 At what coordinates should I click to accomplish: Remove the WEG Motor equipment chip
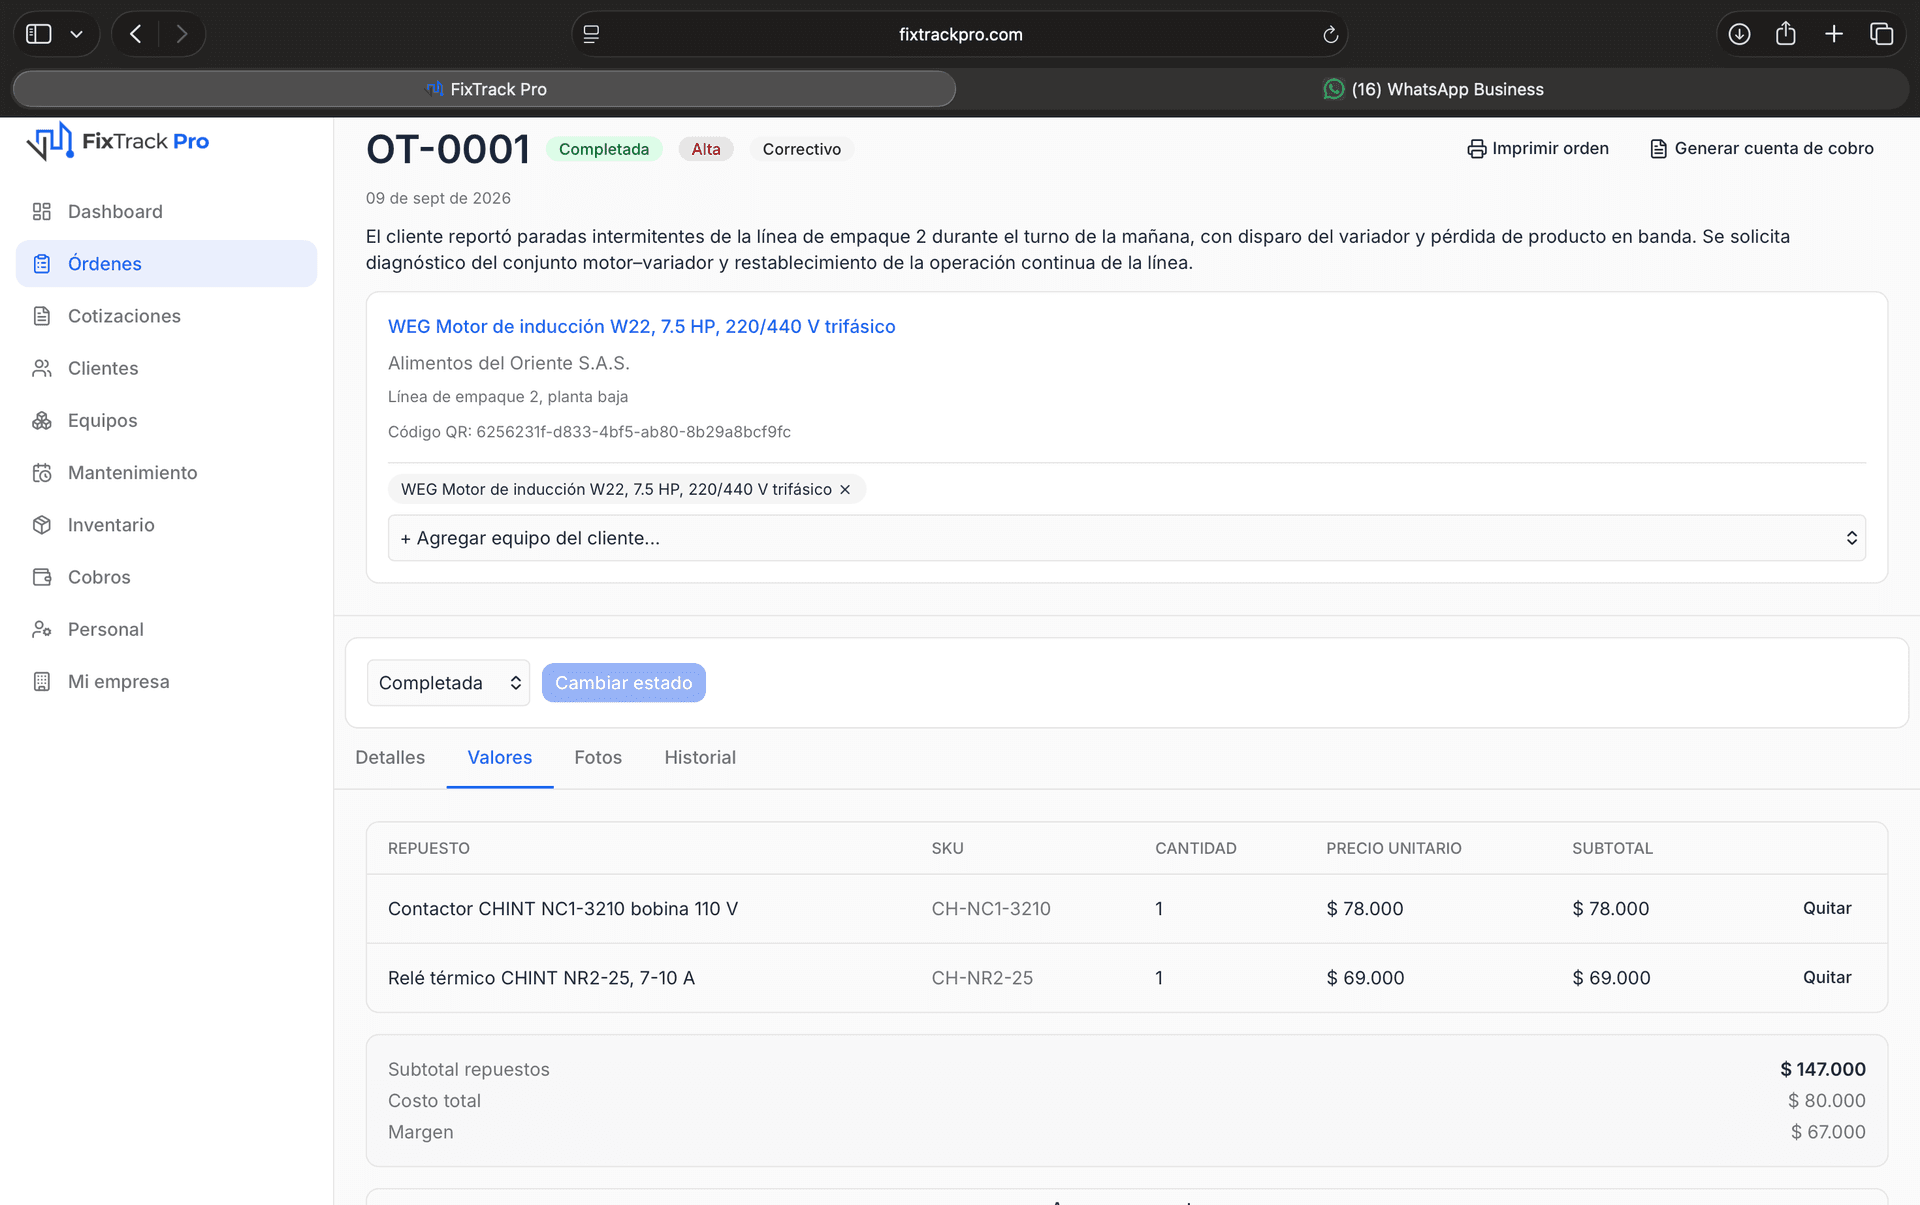point(845,489)
